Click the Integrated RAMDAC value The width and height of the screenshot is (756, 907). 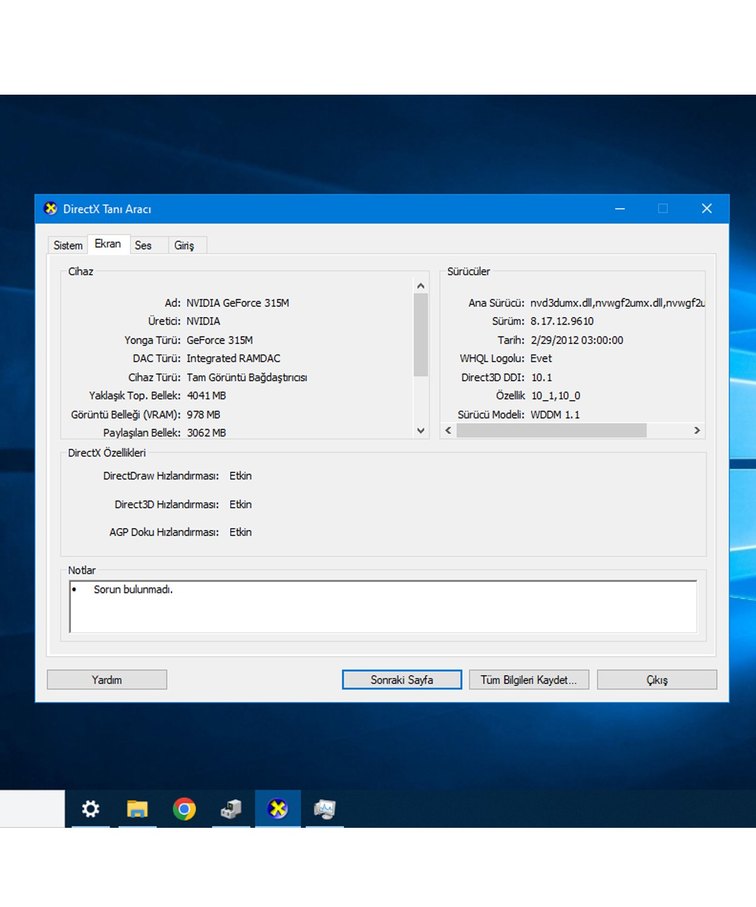tap(233, 358)
